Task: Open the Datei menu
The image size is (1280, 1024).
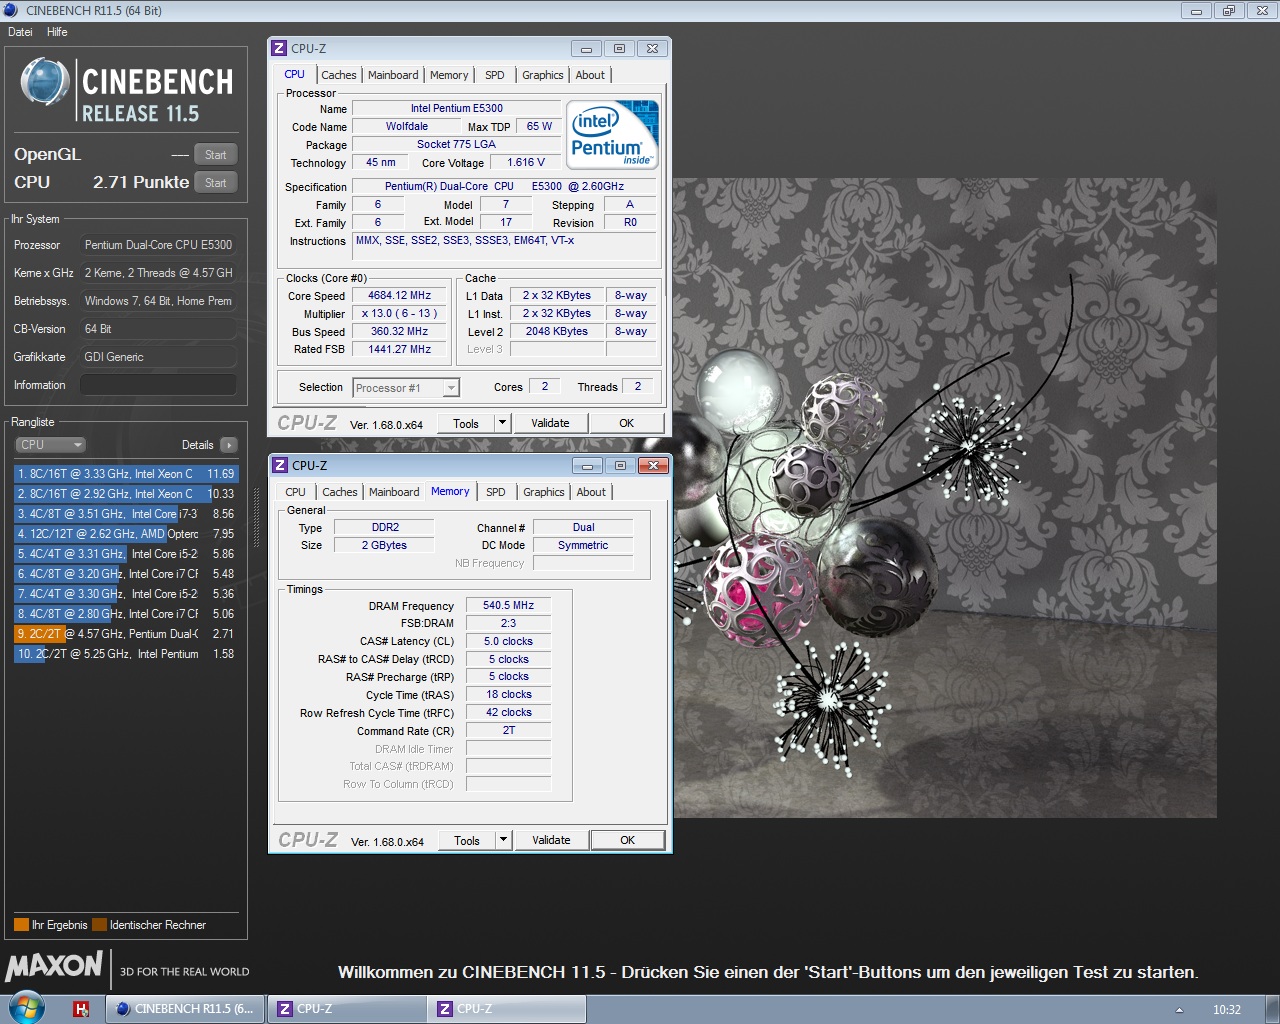Action: coord(20,32)
